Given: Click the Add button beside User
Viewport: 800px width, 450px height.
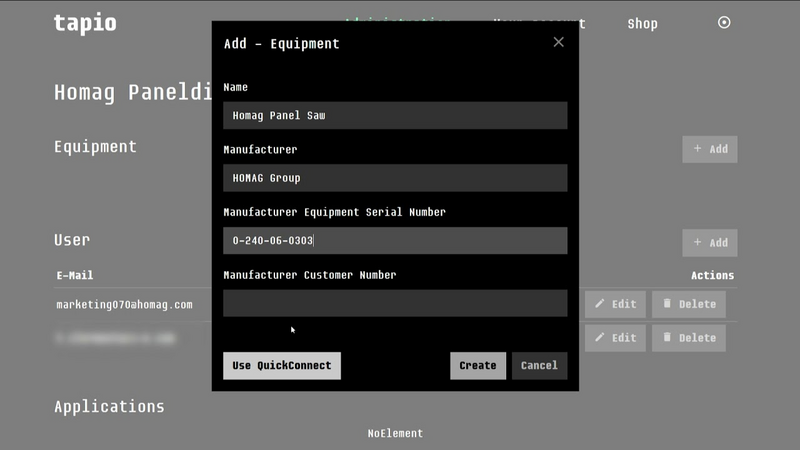Looking at the screenshot, I should pos(710,243).
